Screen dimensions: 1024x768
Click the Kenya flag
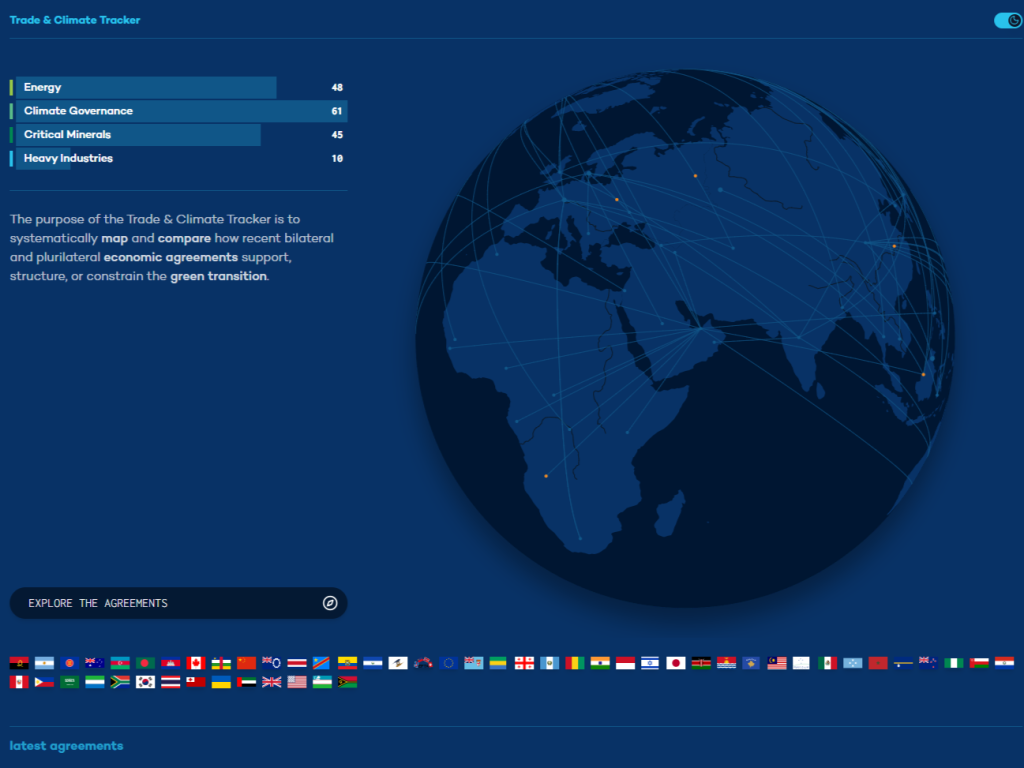tap(701, 663)
